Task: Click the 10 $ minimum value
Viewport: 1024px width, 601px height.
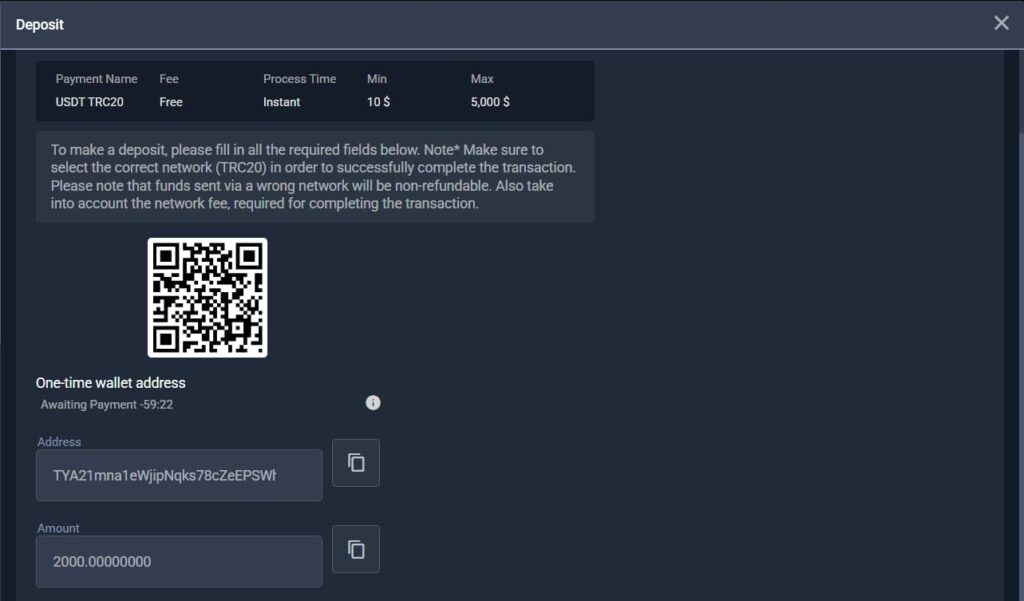Action: pos(379,102)
